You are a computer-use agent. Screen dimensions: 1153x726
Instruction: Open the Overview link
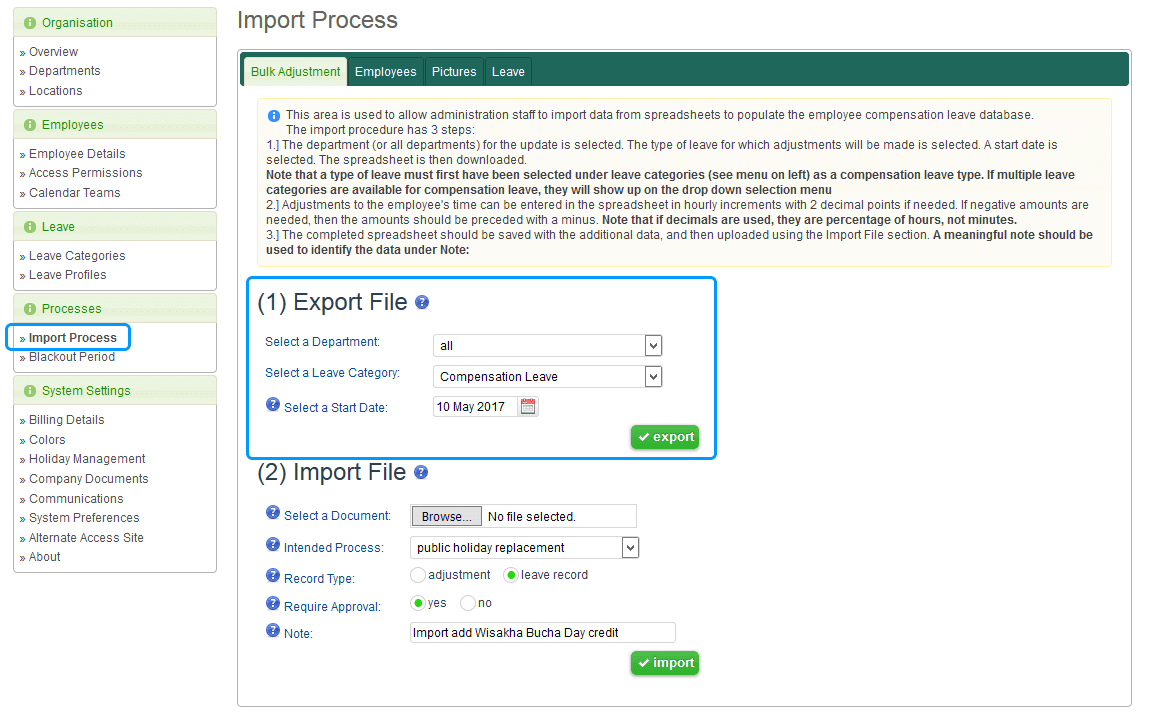53,52
